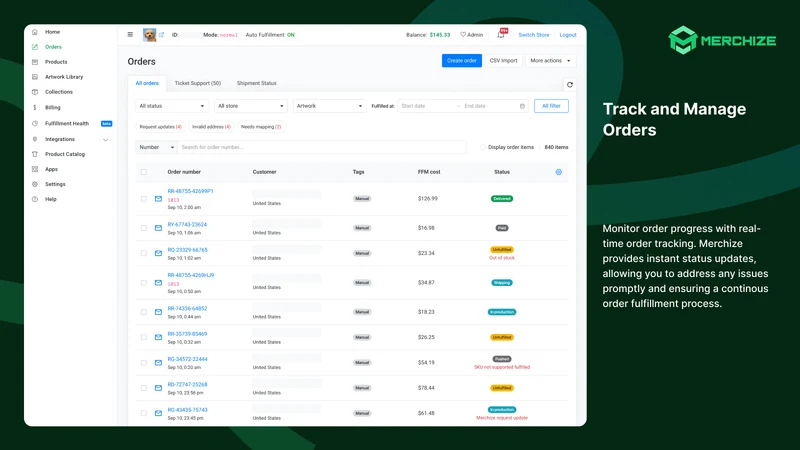
Task: Click the Create order button
Action: [x=462, y=61]
